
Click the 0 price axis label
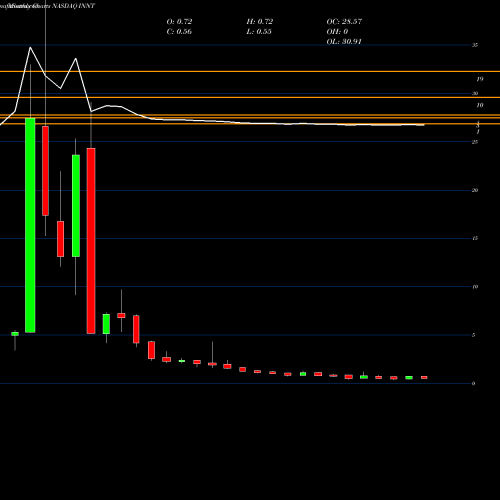[x=473, y=383]
